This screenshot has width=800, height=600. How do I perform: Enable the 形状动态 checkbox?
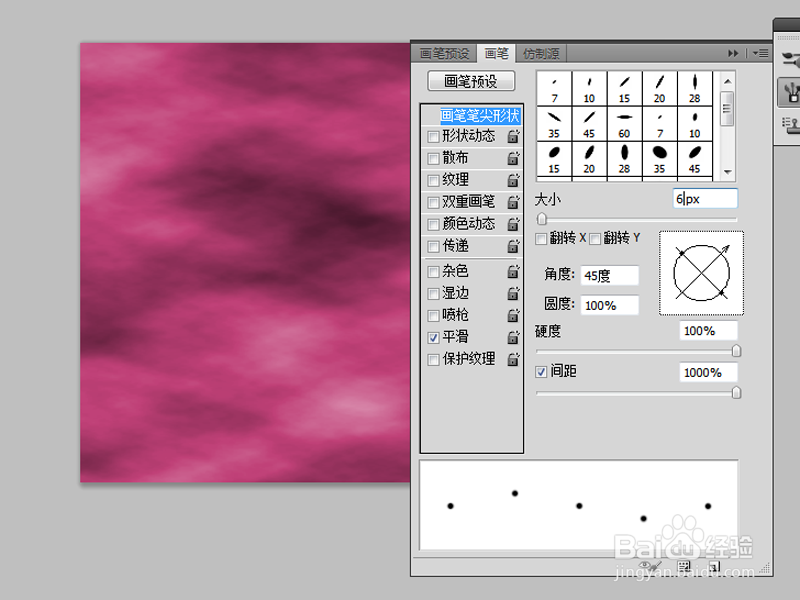433,137
